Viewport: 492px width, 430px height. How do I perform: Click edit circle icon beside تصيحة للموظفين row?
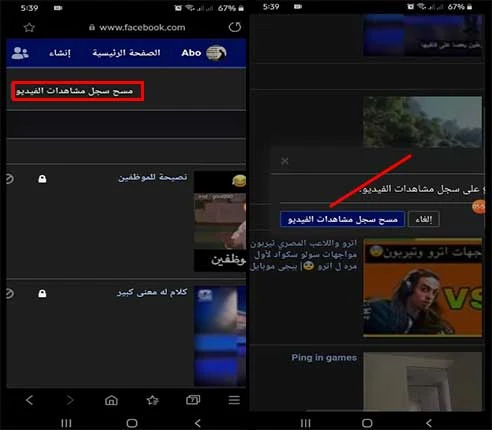[9, 179]
